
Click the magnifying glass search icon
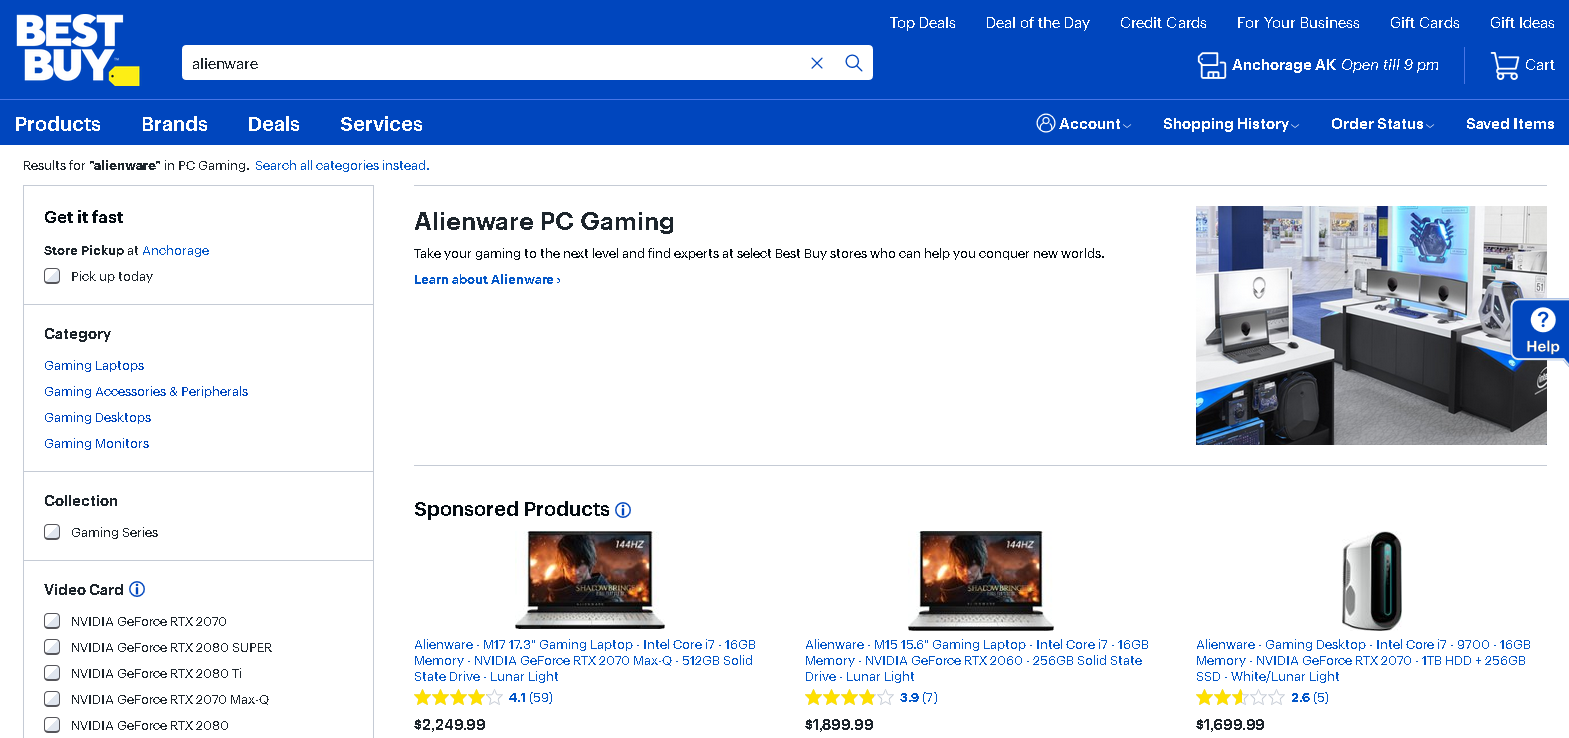[853, 63]
